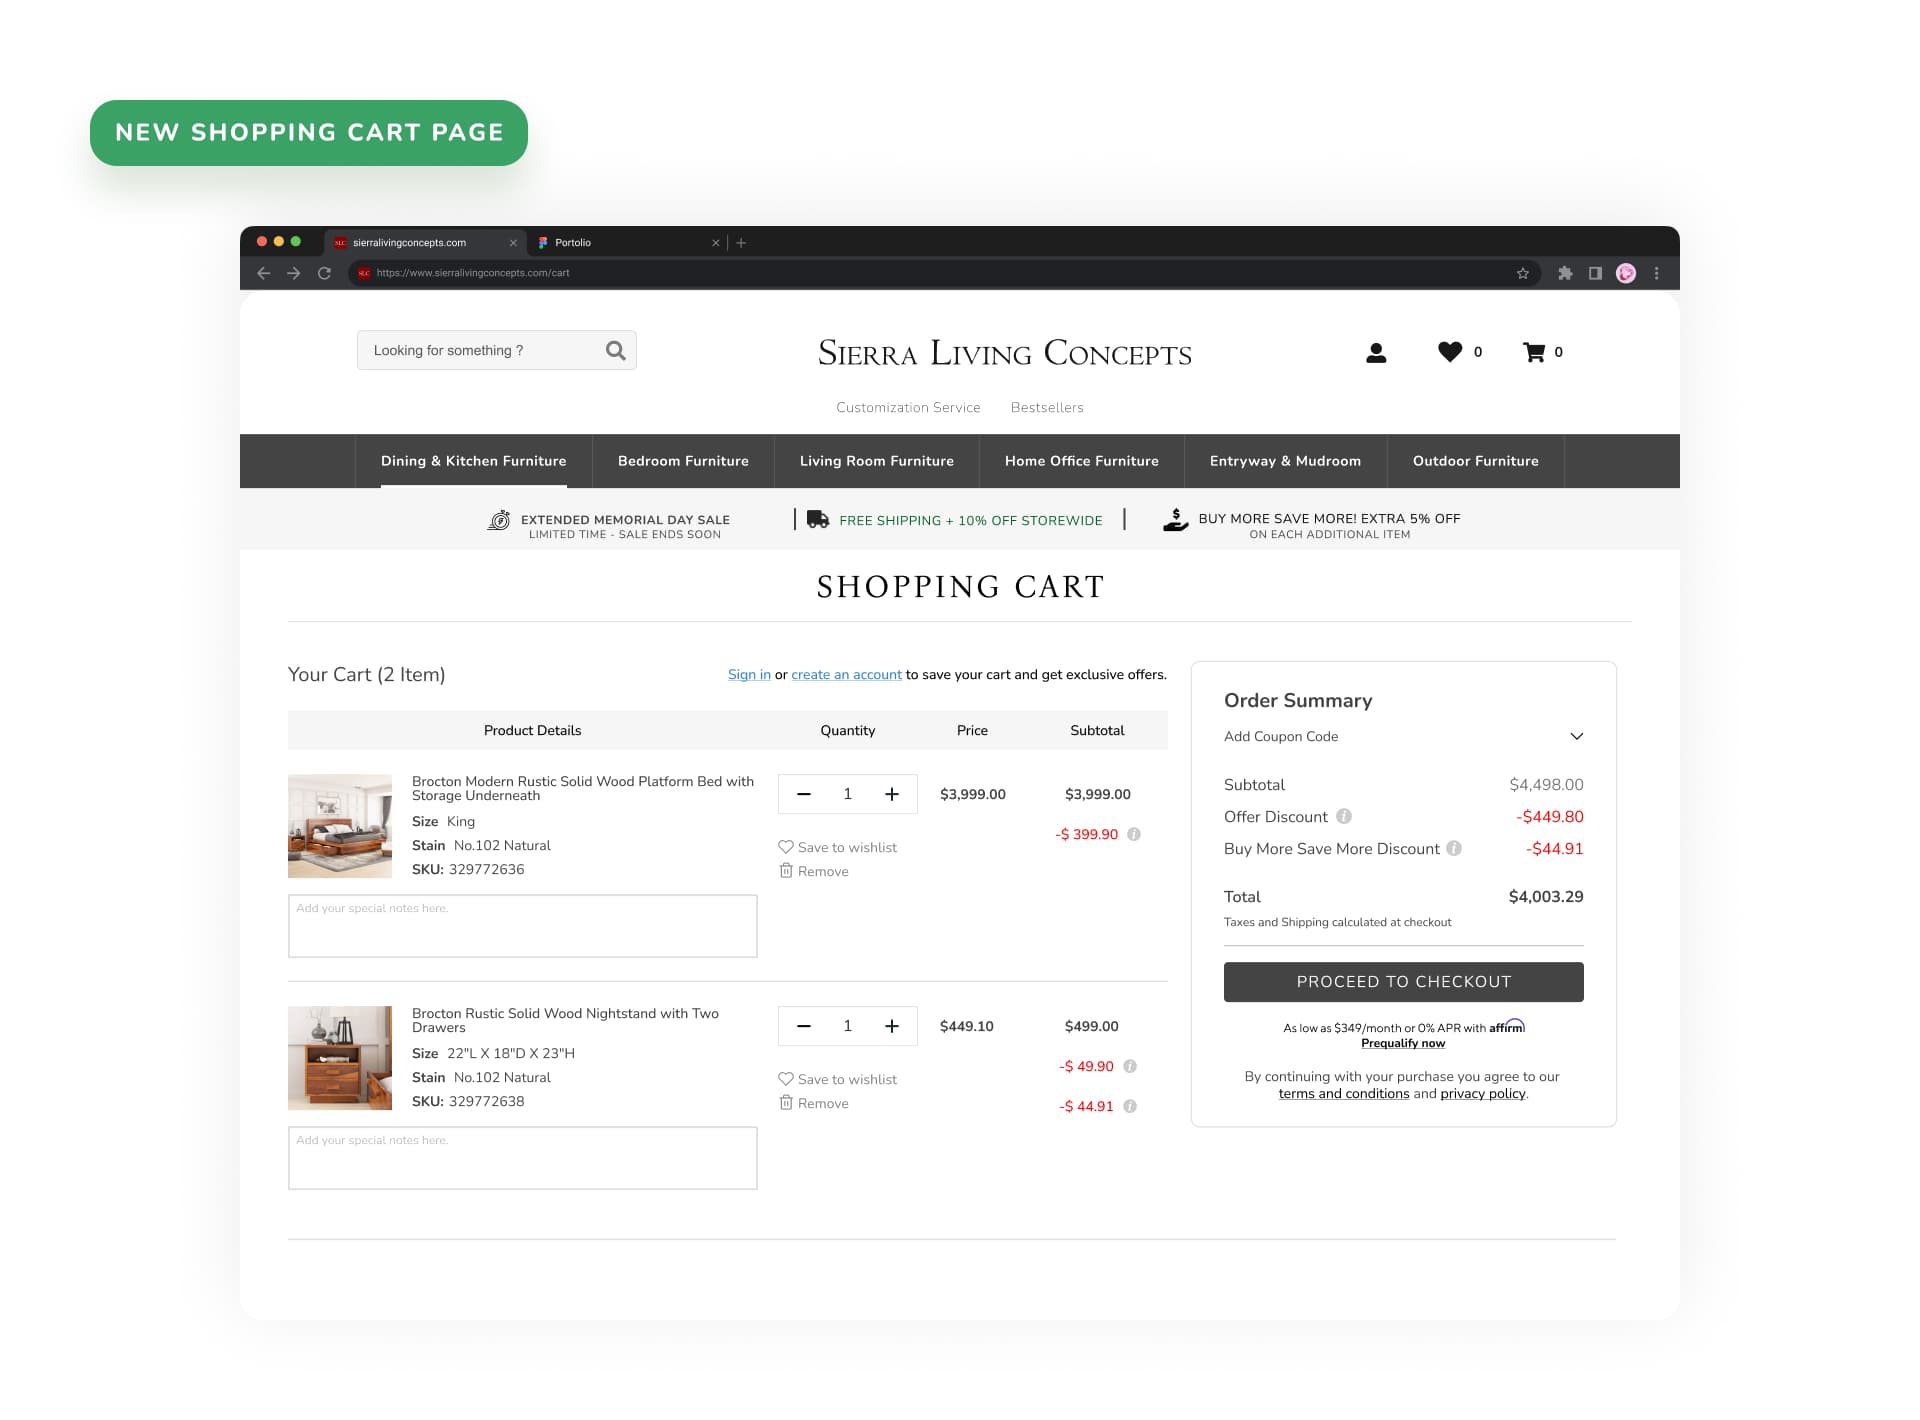Open the shopping cart icon in header

pyautogui.click(x=1534, y=352)
